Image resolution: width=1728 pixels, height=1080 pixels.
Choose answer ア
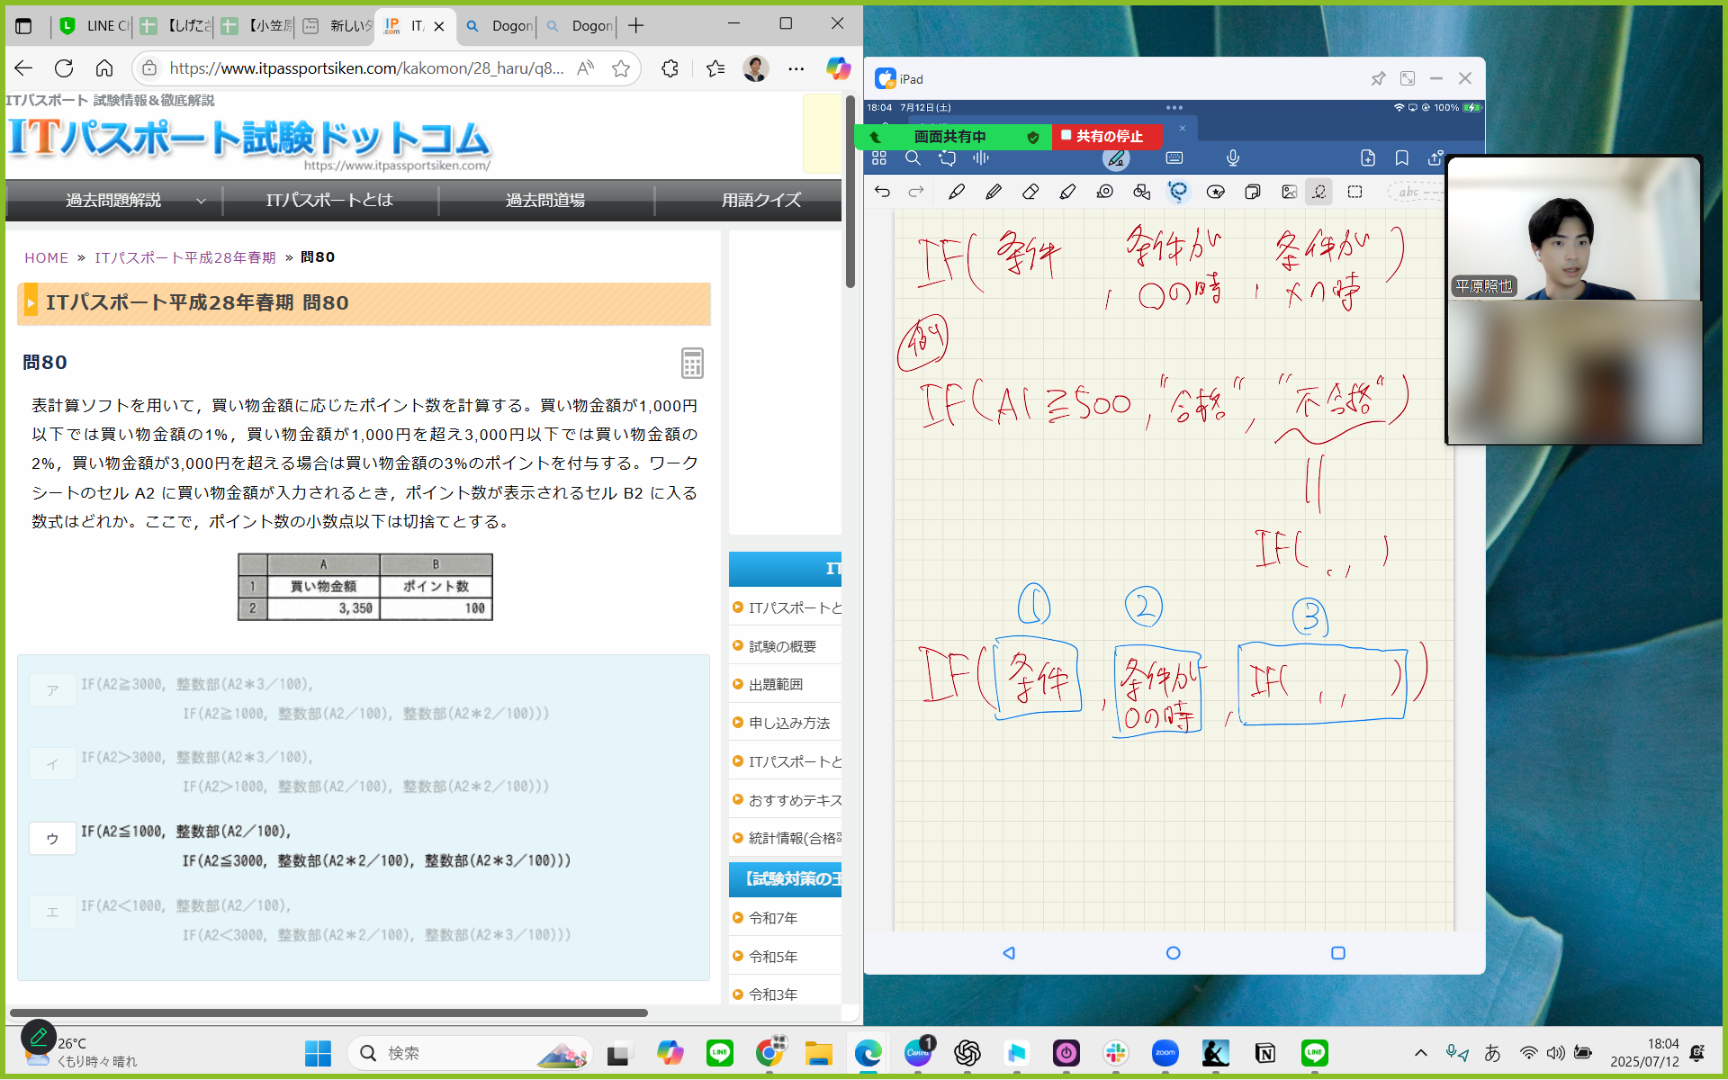[52, 690]
